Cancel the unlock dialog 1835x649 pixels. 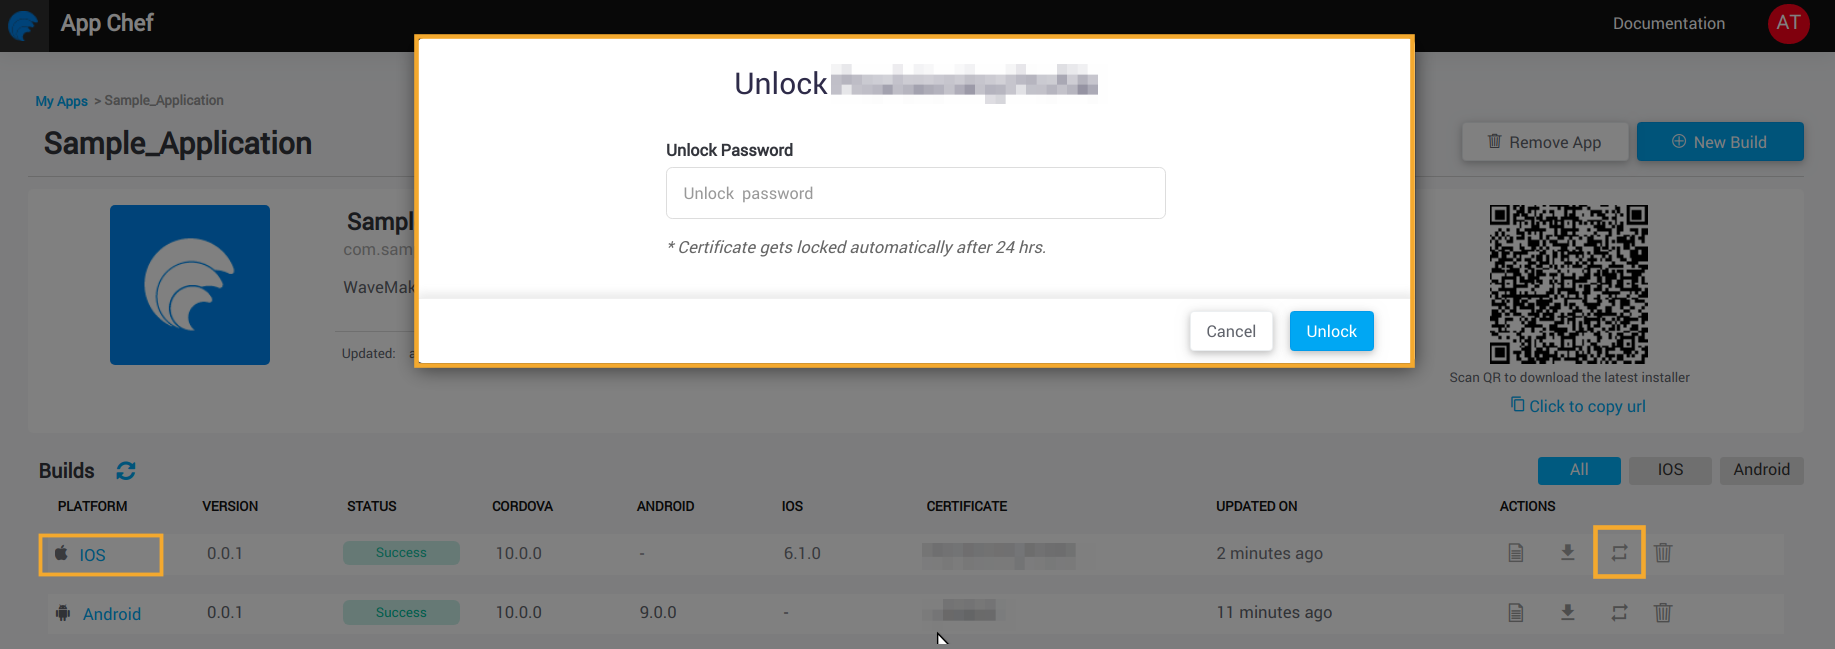[x=1231, y=331]
